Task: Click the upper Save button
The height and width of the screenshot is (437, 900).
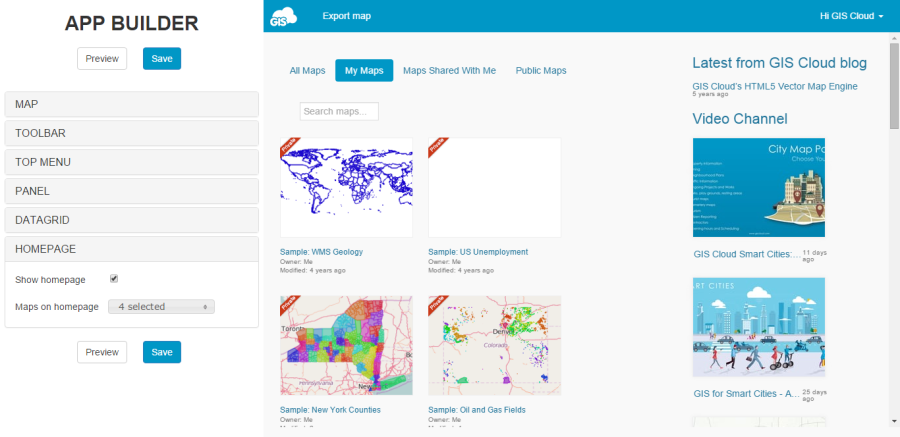Action: coord(162,59)
